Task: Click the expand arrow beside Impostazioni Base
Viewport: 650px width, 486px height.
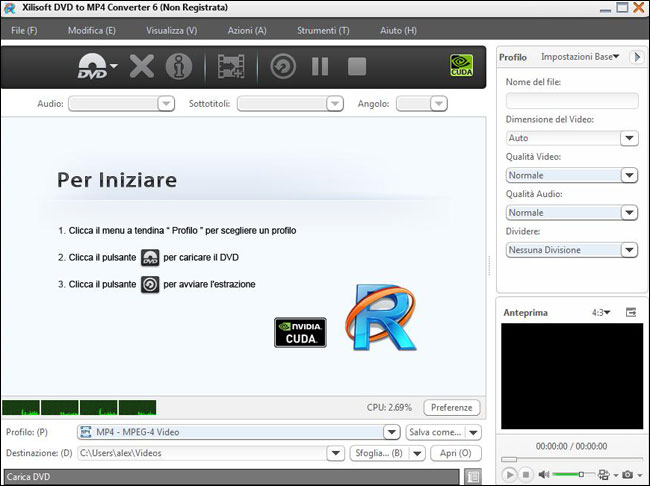Action: pos(637,57)
